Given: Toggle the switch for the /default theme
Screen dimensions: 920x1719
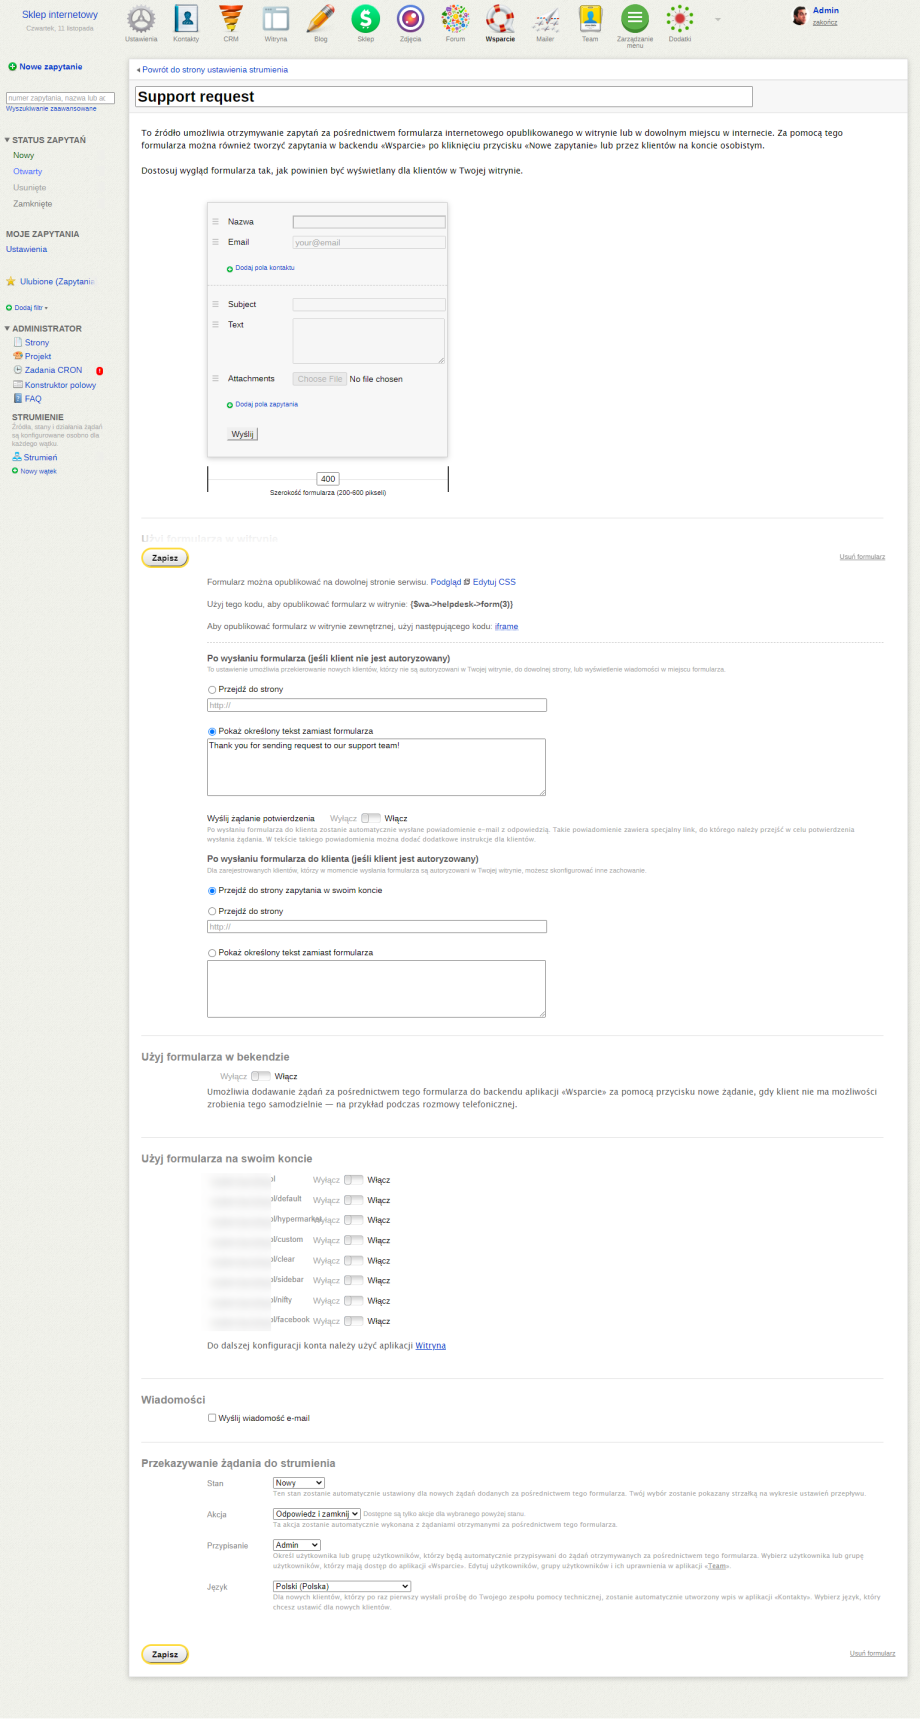Looking at the screenshot, I should [x=353, y=1200].
